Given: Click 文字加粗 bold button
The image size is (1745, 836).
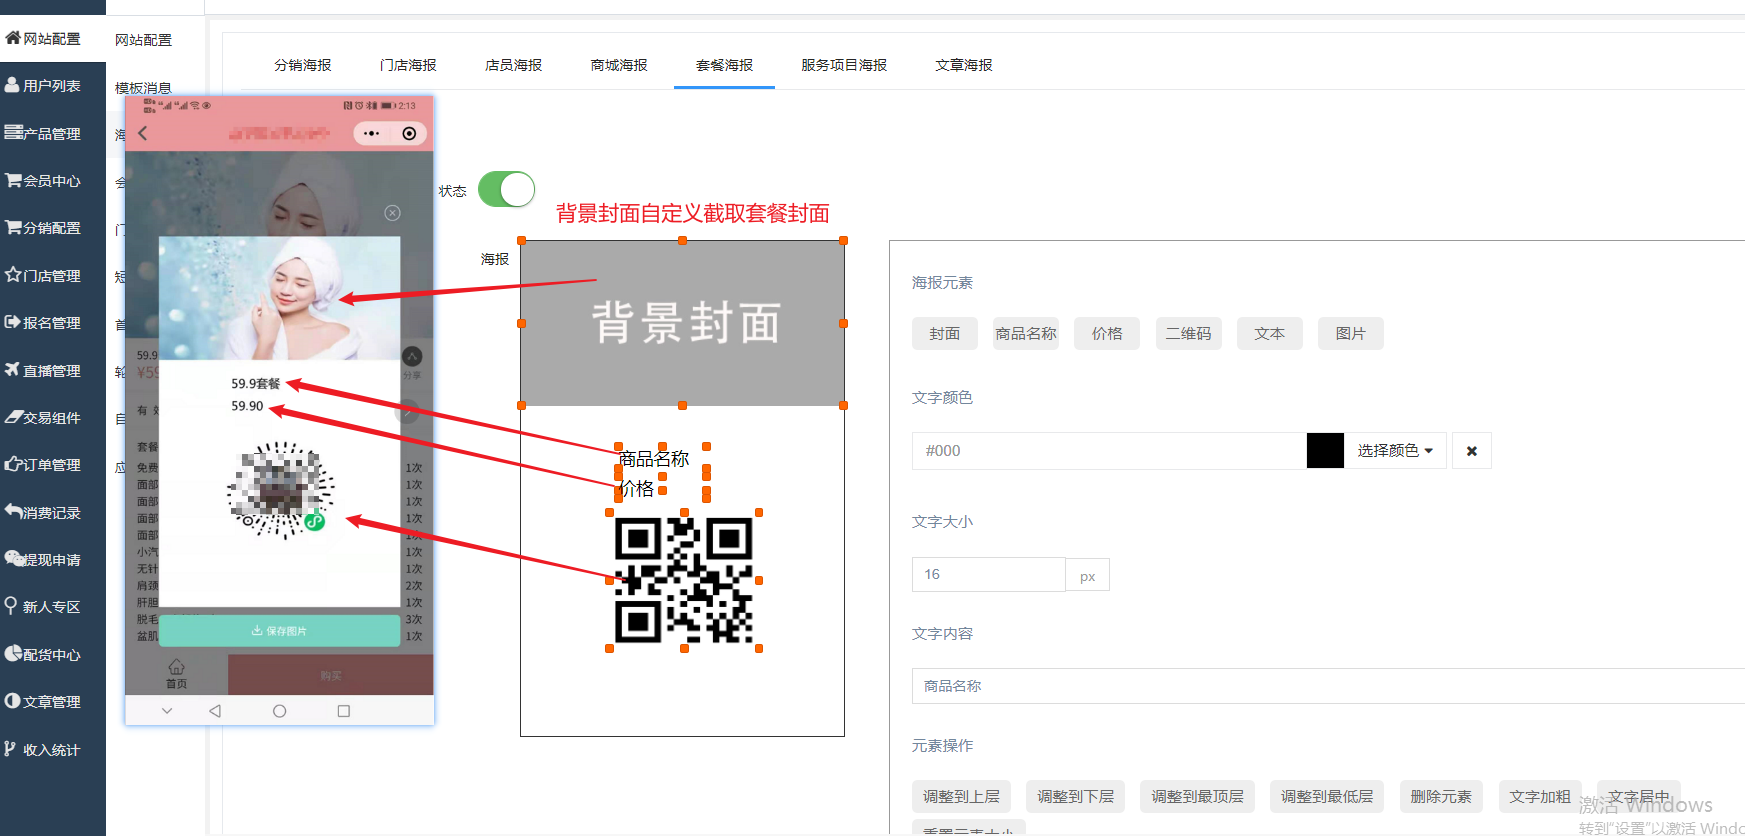Looking at the screenshot, I should (x=1540, y=797).
